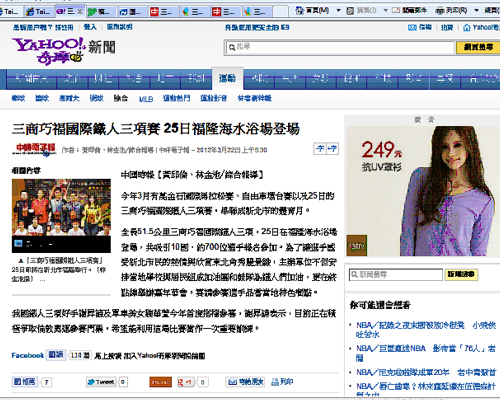Click the Yahoo! Kimo logo
Viewport: 500px width, 400px height.
point(49,51)
